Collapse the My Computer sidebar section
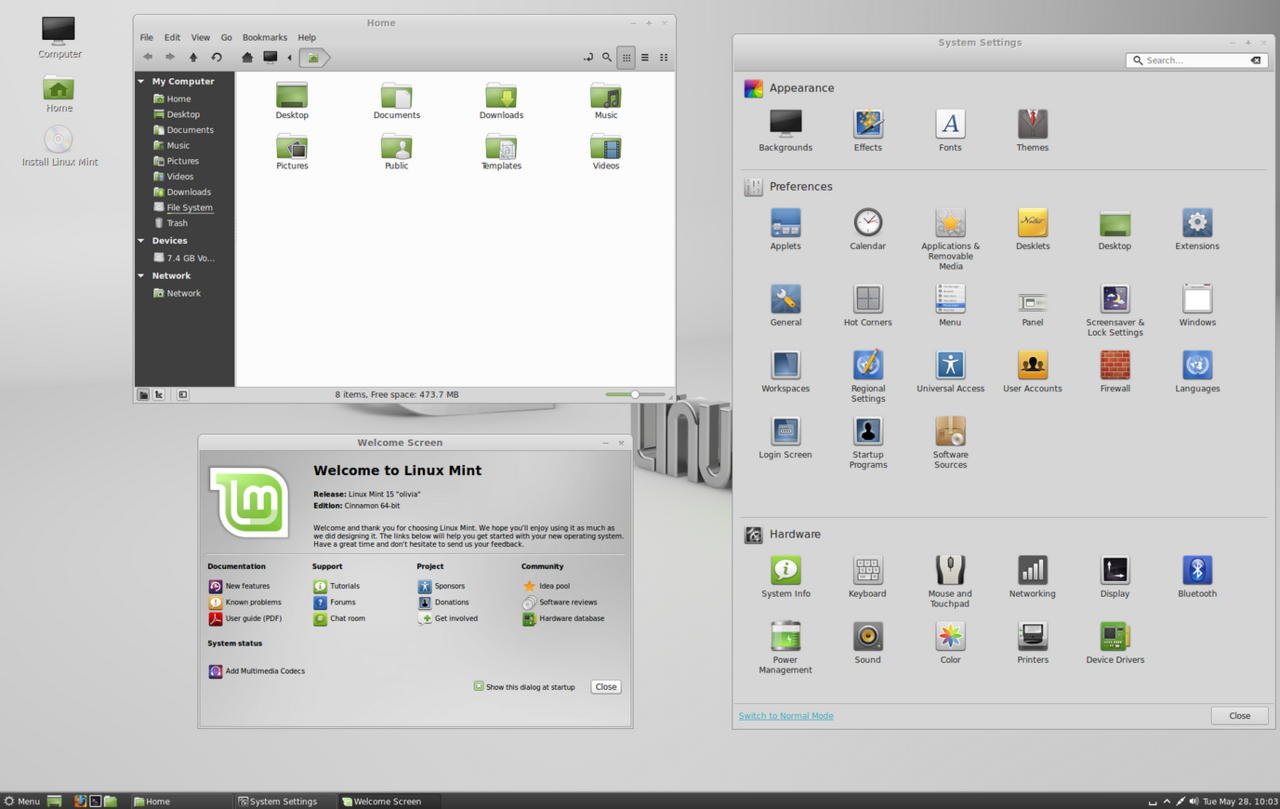 (x=141, y=81)
